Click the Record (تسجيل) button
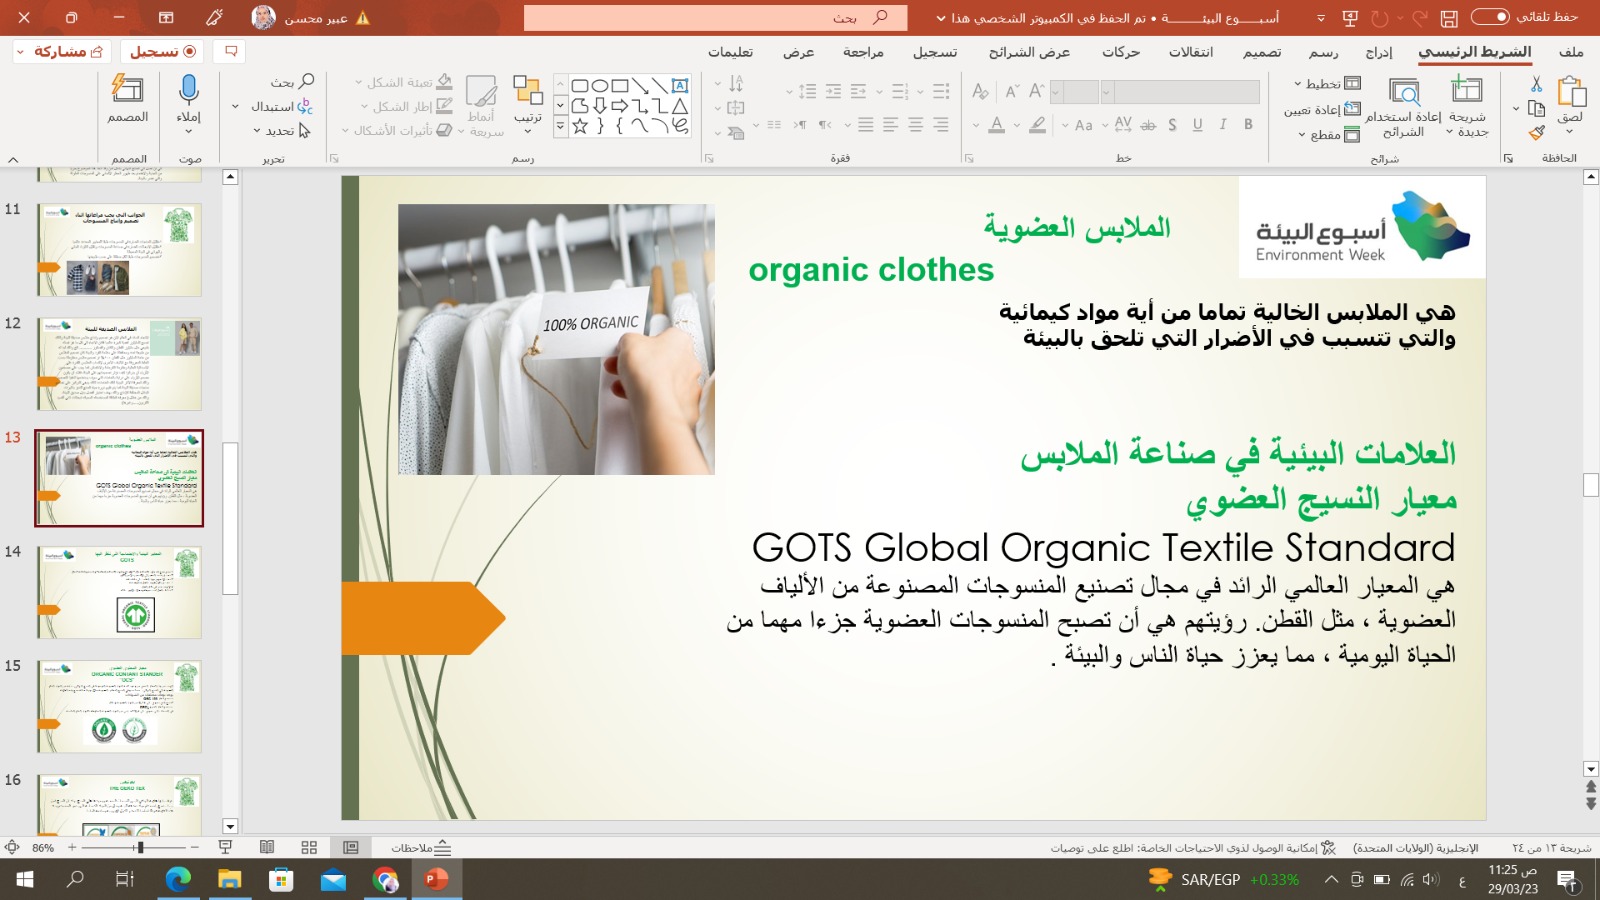The image size is (1600, 900). pos(163,51)
